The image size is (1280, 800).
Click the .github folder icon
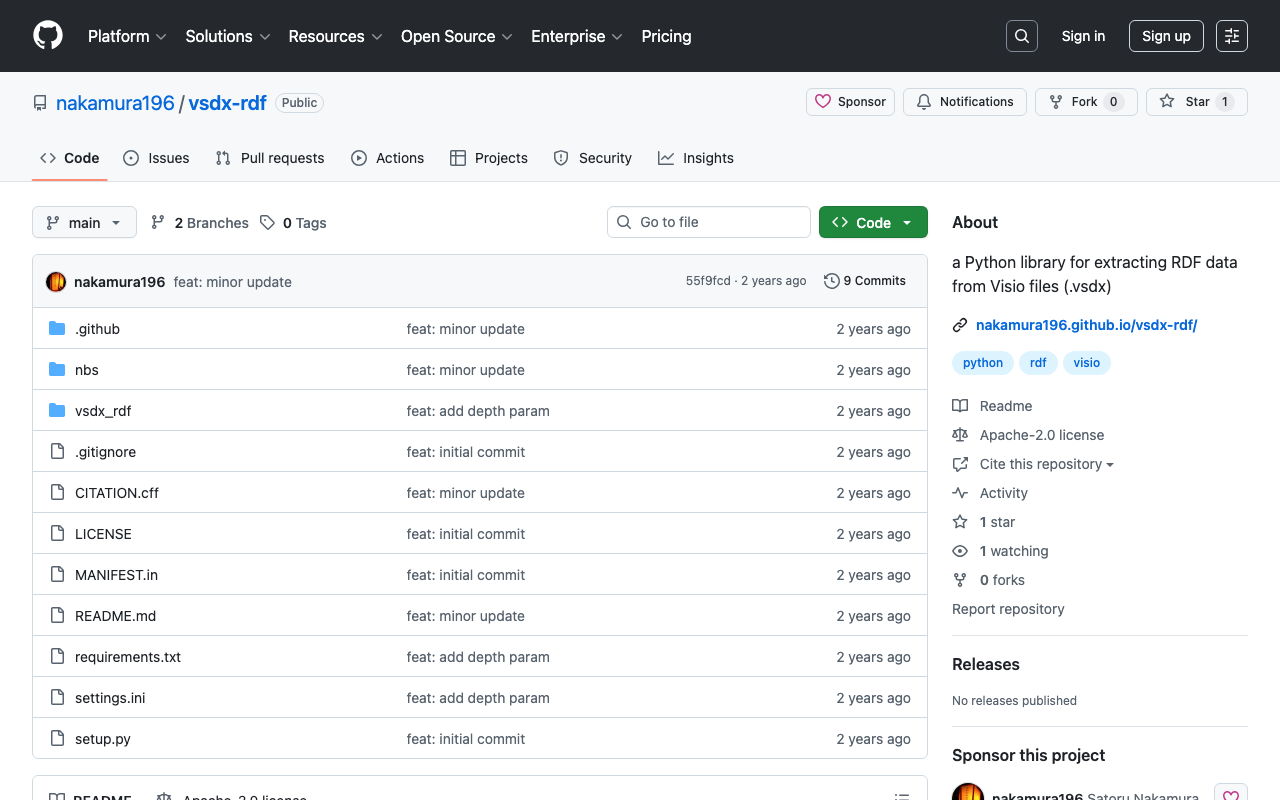pos(57,329)
